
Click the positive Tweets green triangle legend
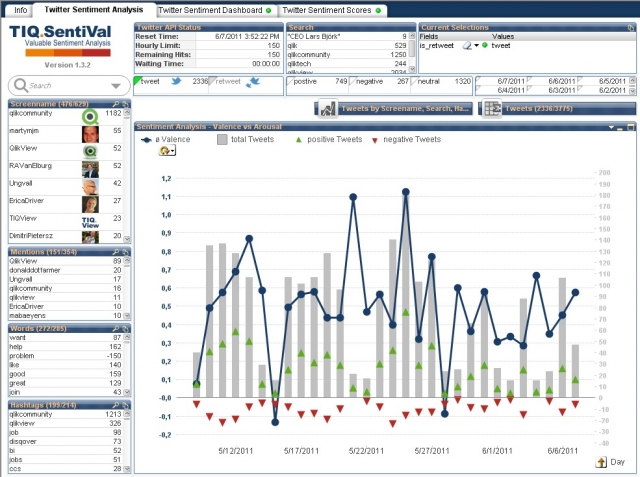[298, 140]
